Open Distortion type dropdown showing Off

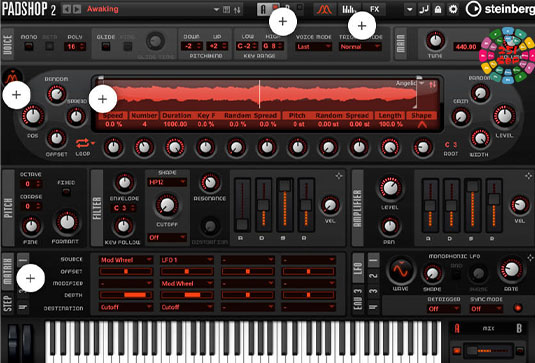tap(167, 237)
